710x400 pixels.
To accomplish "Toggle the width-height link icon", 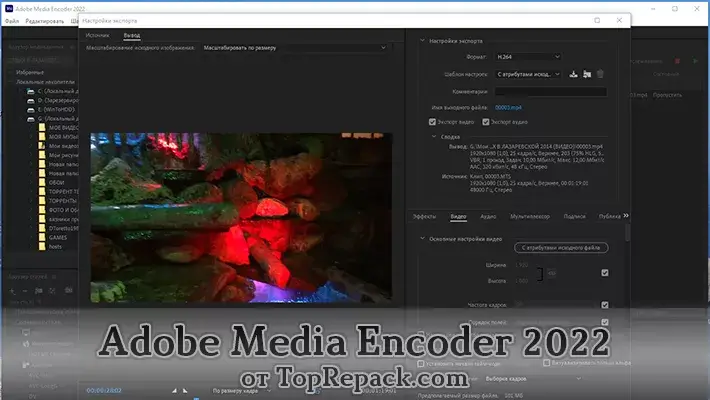I will 552,273.
